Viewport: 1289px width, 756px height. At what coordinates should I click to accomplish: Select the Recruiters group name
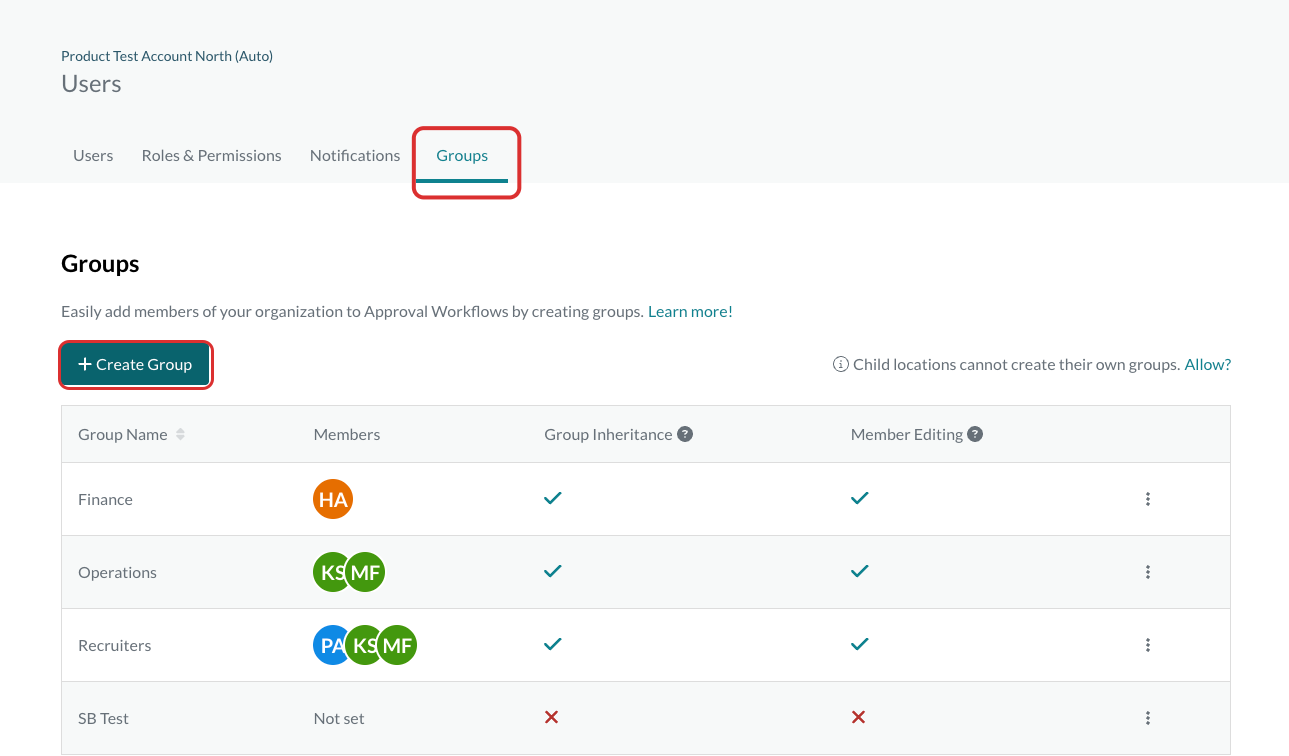click(115, 645)
